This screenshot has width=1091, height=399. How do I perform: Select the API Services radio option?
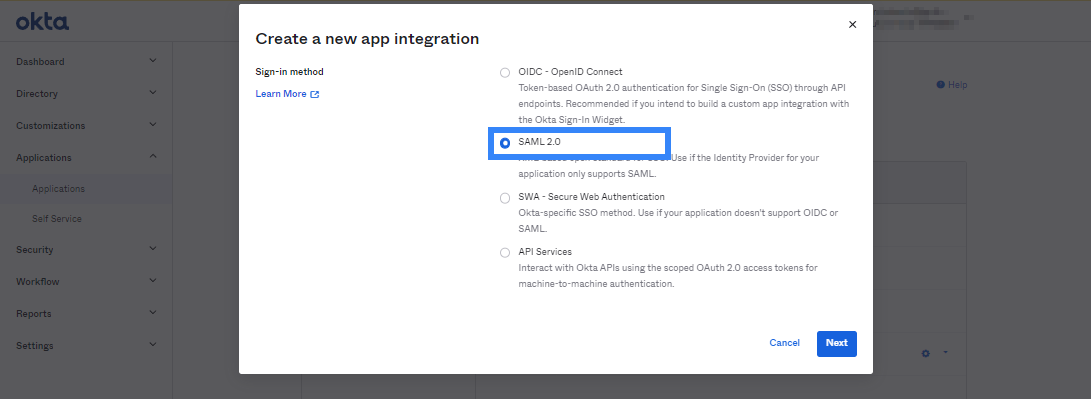pyautogui.click(x=505, y=253)
